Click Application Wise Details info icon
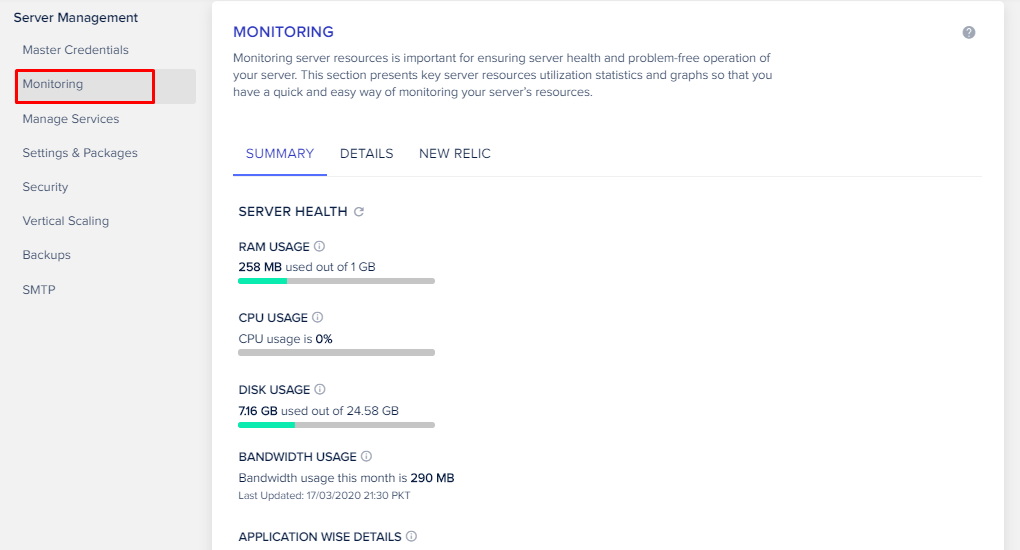 411,537
